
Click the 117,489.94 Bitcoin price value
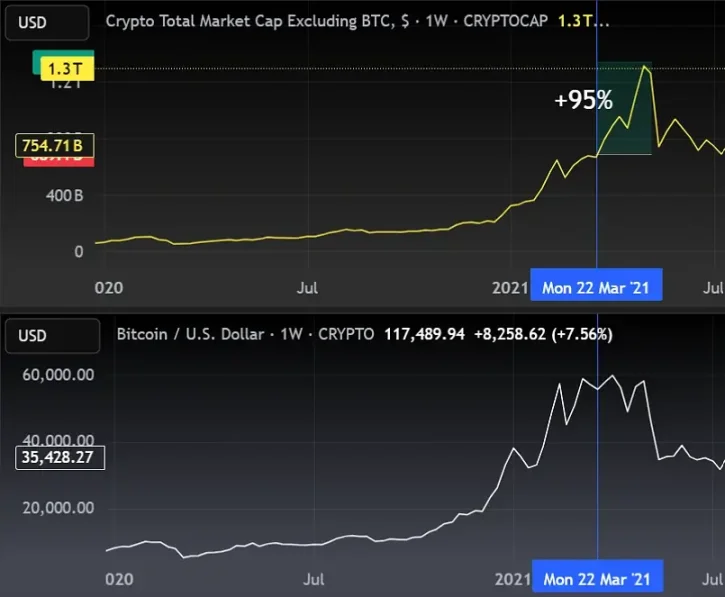pyautogui.click(x=424, y=334)
